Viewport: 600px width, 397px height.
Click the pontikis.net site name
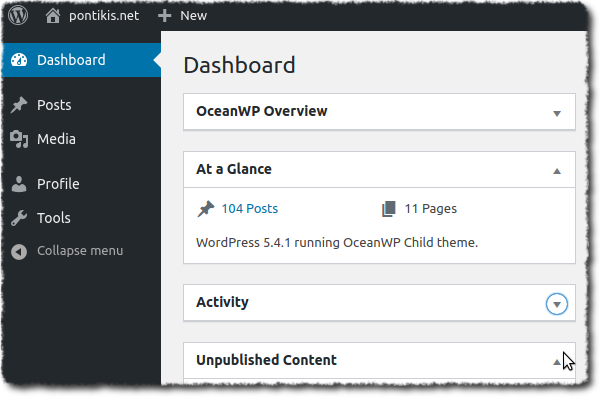click(x=104, y=16)
